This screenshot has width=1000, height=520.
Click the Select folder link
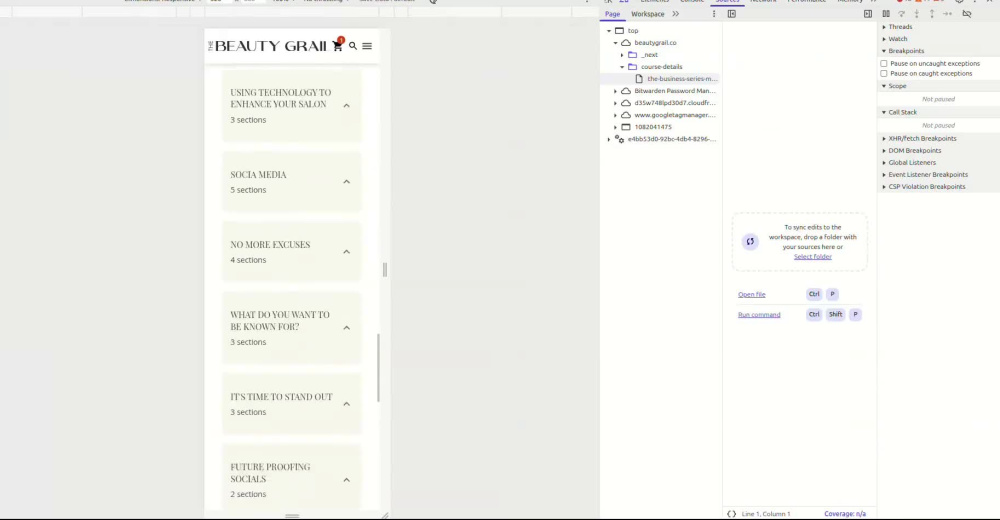pos(812,256)
